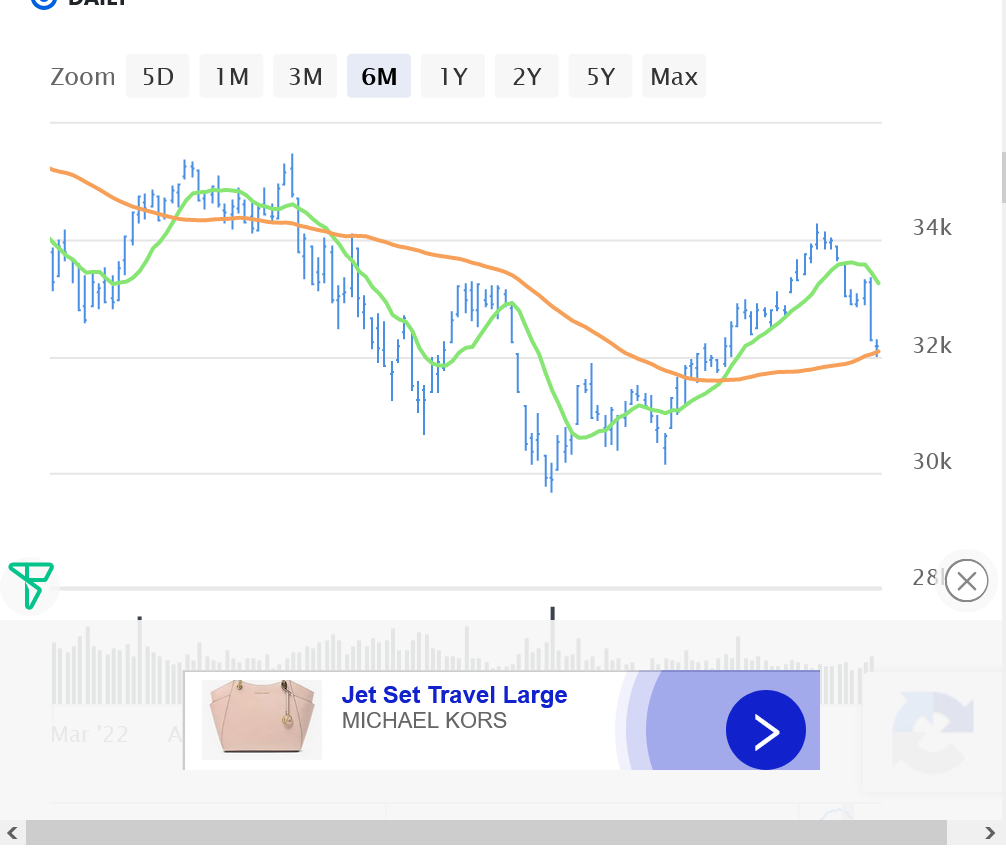Click the 30k price axis label

932,462
